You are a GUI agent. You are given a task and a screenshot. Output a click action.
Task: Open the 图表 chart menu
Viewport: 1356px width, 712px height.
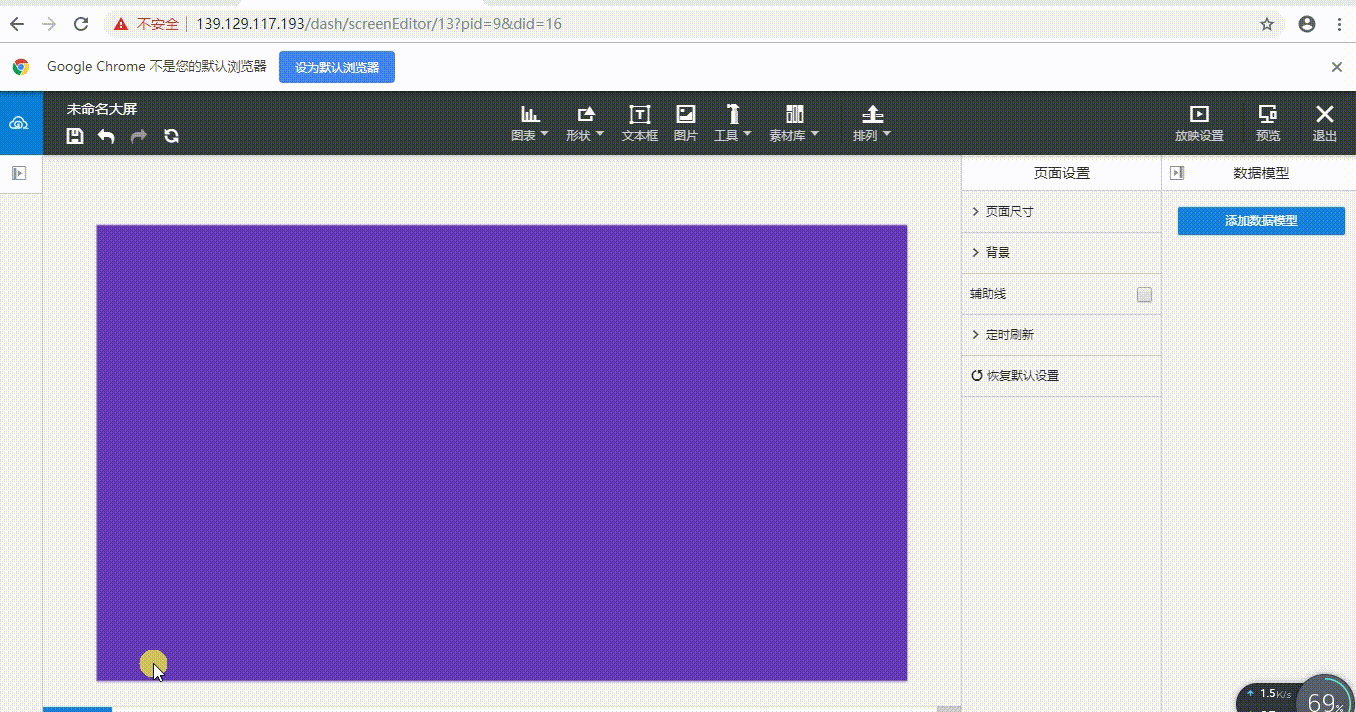point(530,124)
